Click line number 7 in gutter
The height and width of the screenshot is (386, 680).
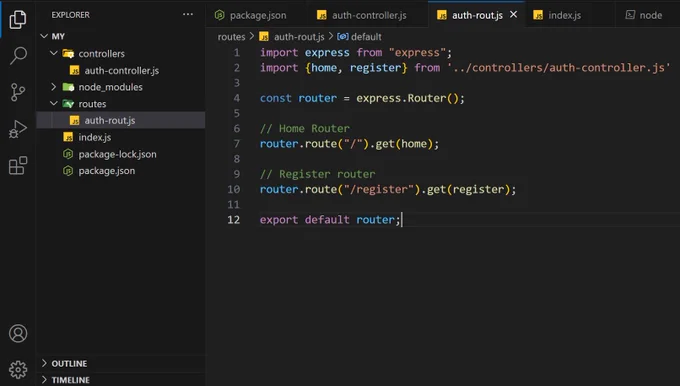[x=236, y=144]
